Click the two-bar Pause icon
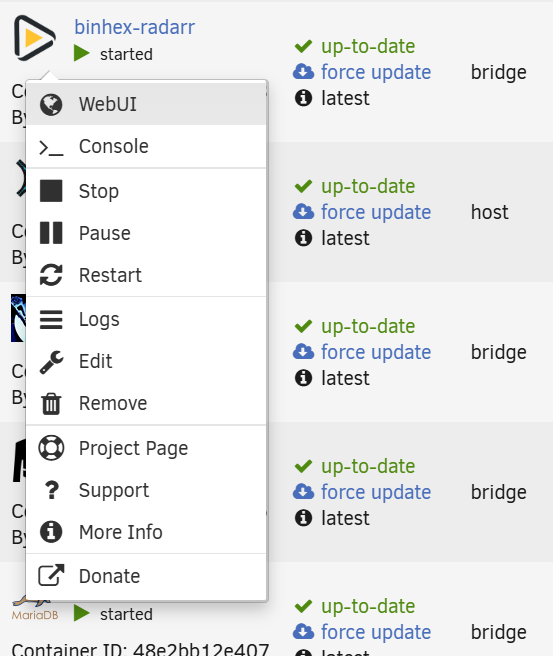 pos(51,233)
